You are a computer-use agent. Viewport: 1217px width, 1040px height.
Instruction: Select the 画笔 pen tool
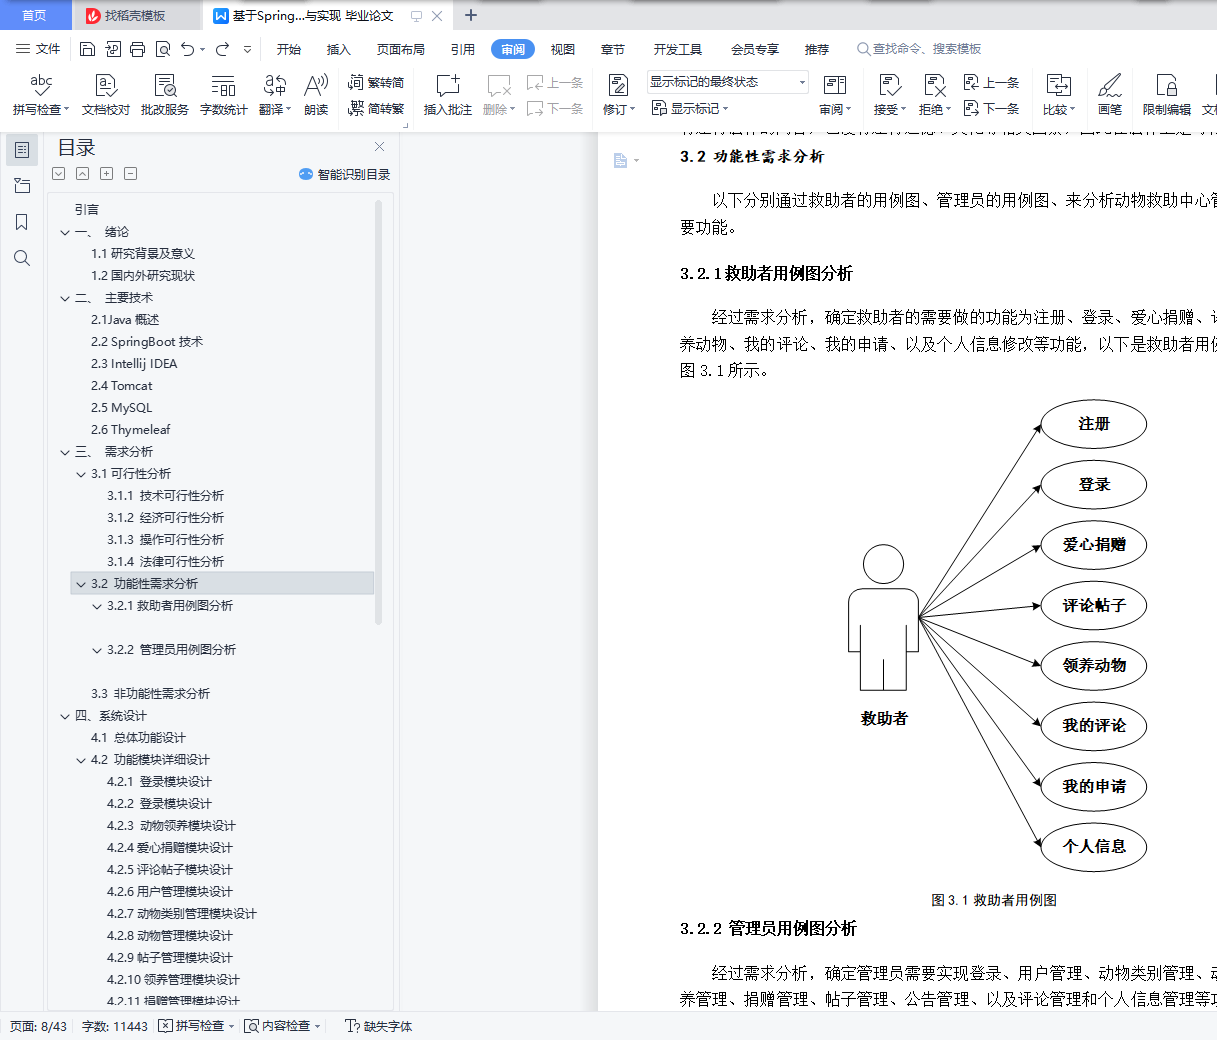click(1110, 95)
